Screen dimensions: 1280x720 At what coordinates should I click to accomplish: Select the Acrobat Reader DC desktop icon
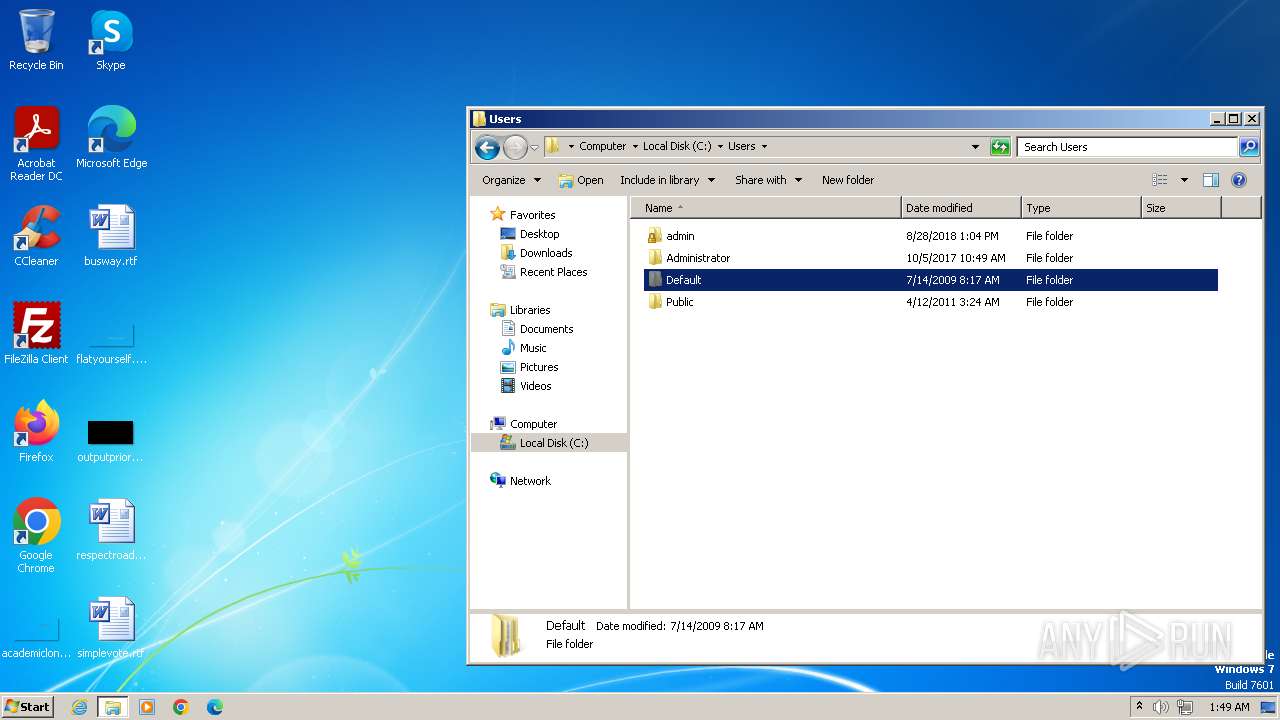pos(36,143)
